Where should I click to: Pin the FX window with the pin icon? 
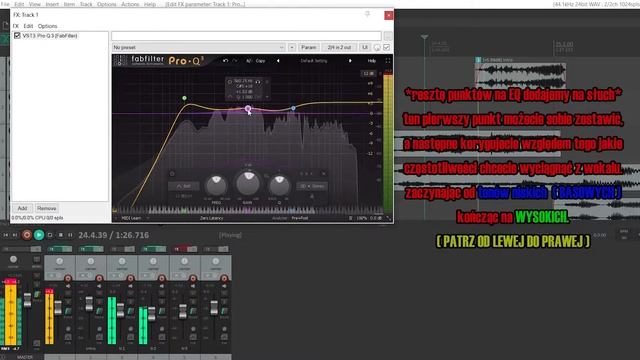tap(367, 15)
